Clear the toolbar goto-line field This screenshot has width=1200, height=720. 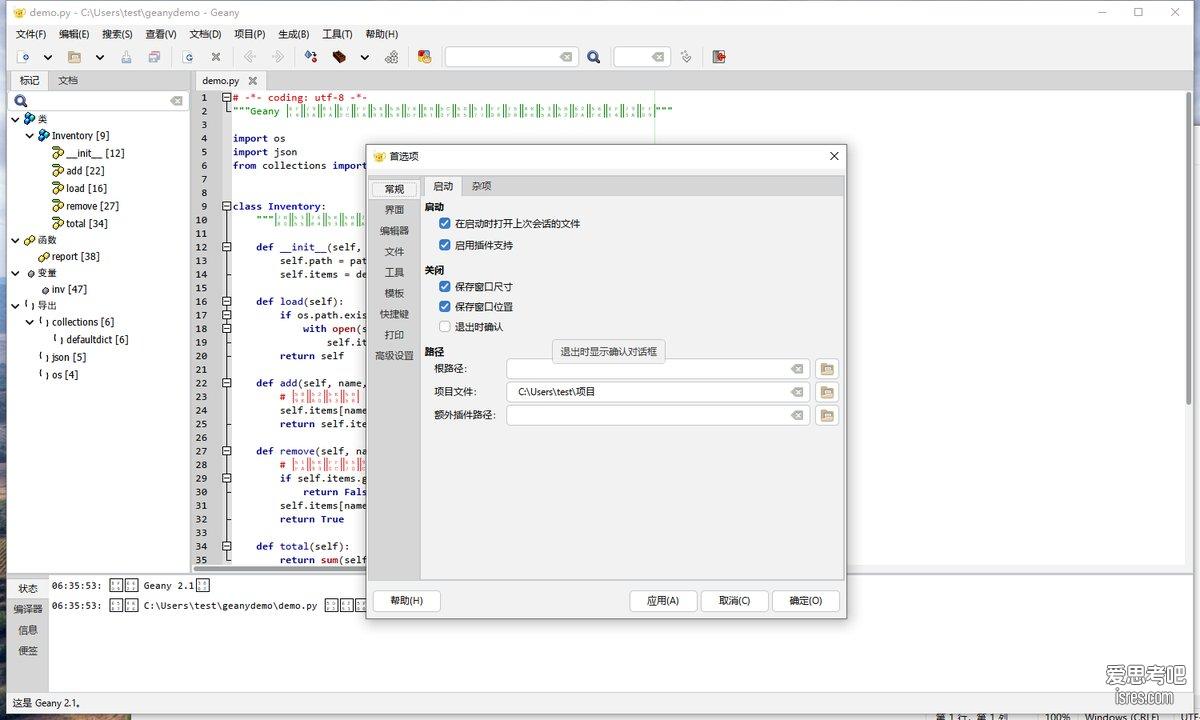point(658,57)
